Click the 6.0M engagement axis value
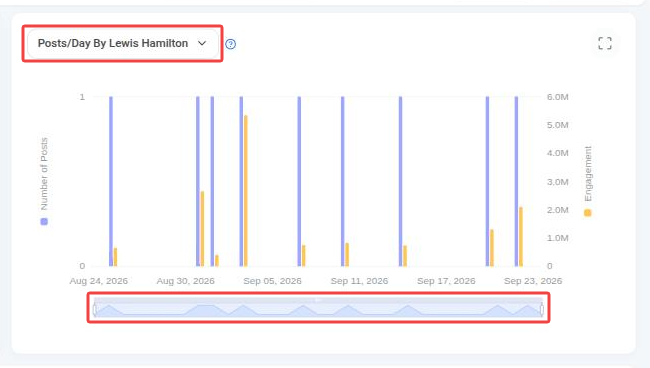Viewport: 650px width, 368px height. 558,97
